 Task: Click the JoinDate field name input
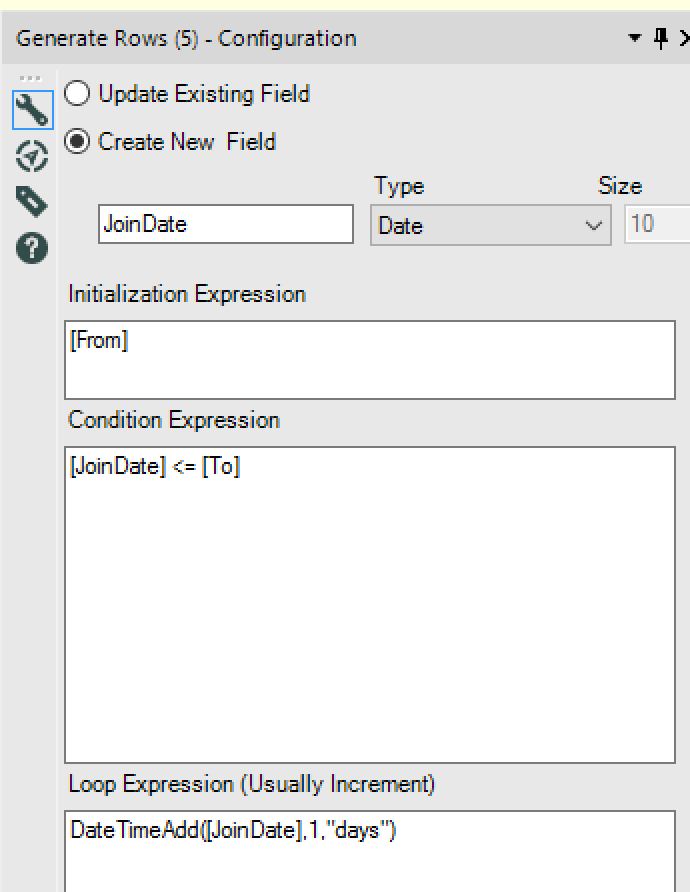coord(226,224)
